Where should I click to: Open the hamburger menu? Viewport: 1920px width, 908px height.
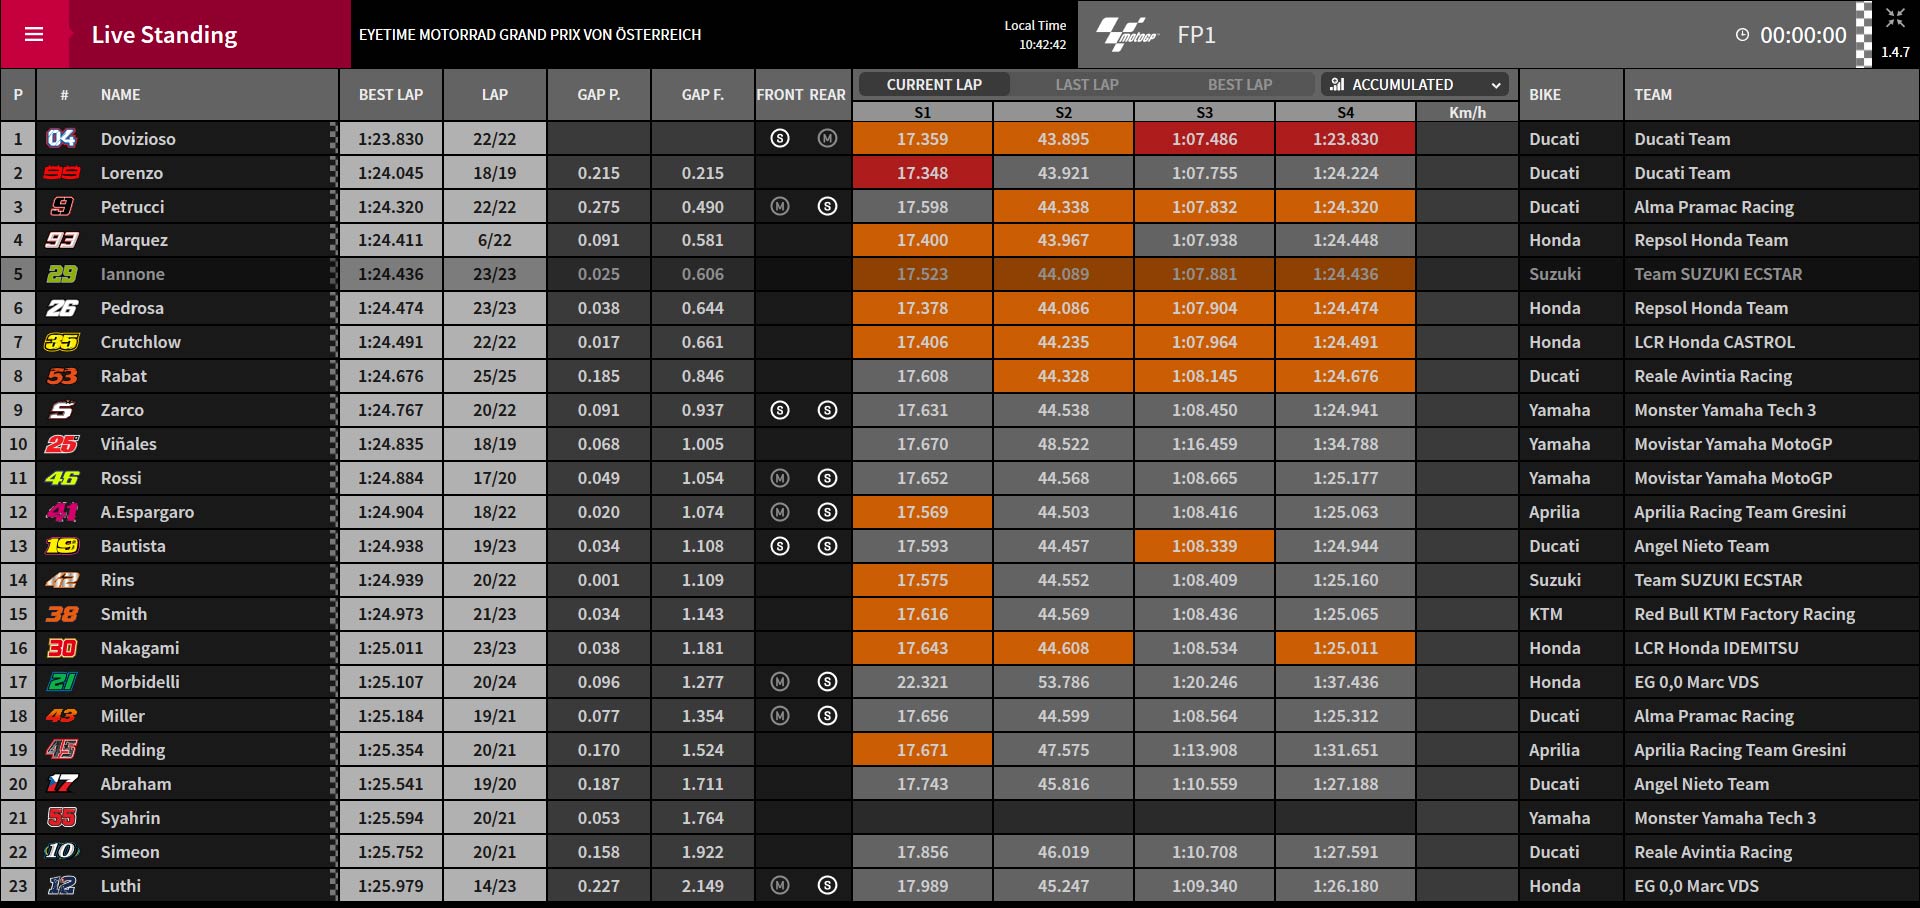34,34
